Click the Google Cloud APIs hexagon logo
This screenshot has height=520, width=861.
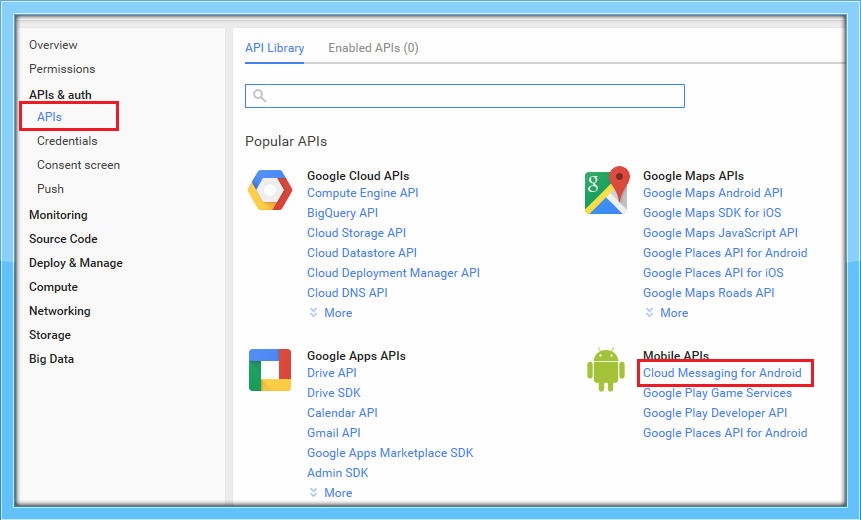click(x=270, y=190)
